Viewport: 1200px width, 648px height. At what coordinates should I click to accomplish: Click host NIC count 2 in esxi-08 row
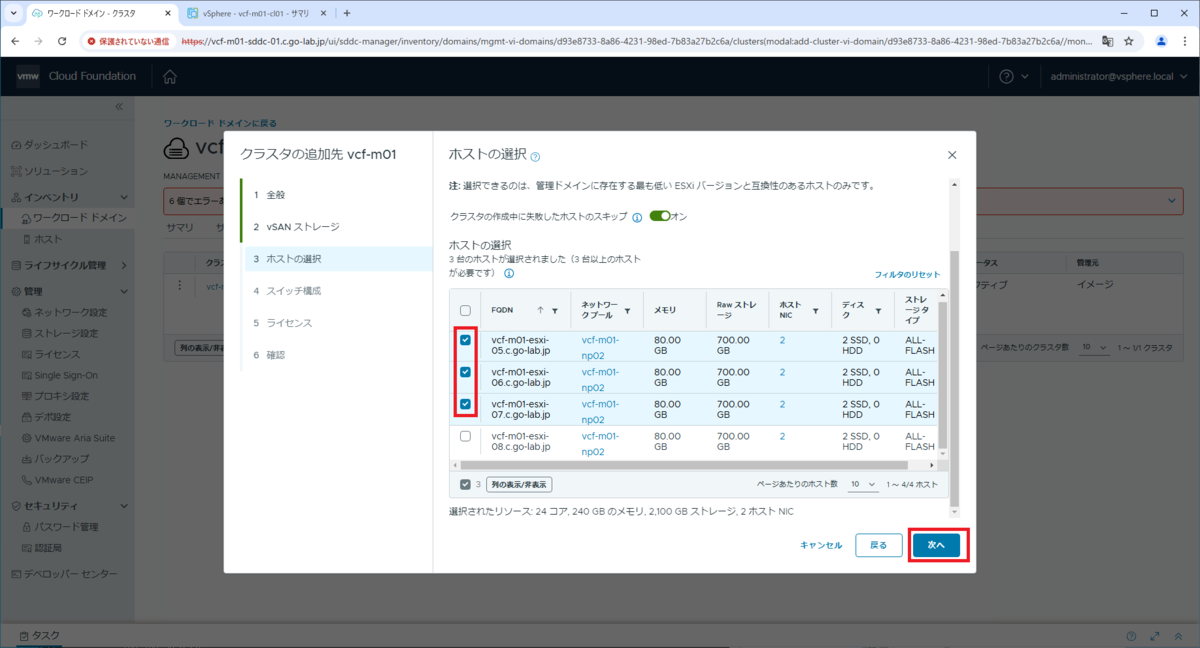point(782,436)
